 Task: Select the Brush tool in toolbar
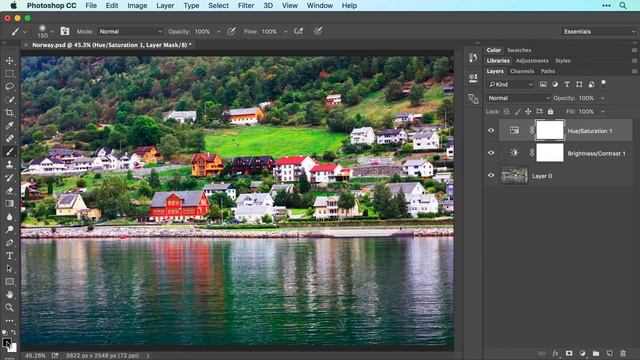(9, 152)
